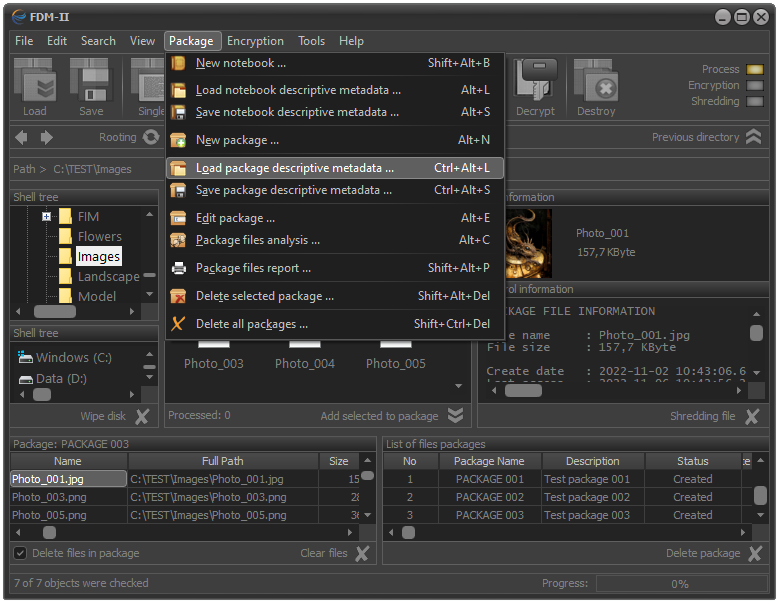Go forward with the right navigation arrow
The width and height of the screenshot is (780, 604).
[x=46, y=137]
